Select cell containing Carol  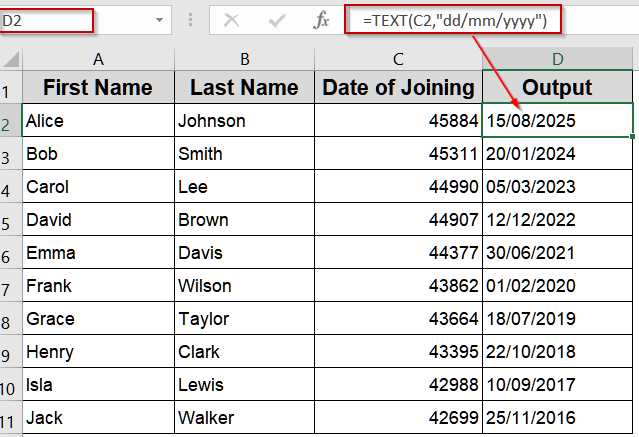[x=98, y=186]
